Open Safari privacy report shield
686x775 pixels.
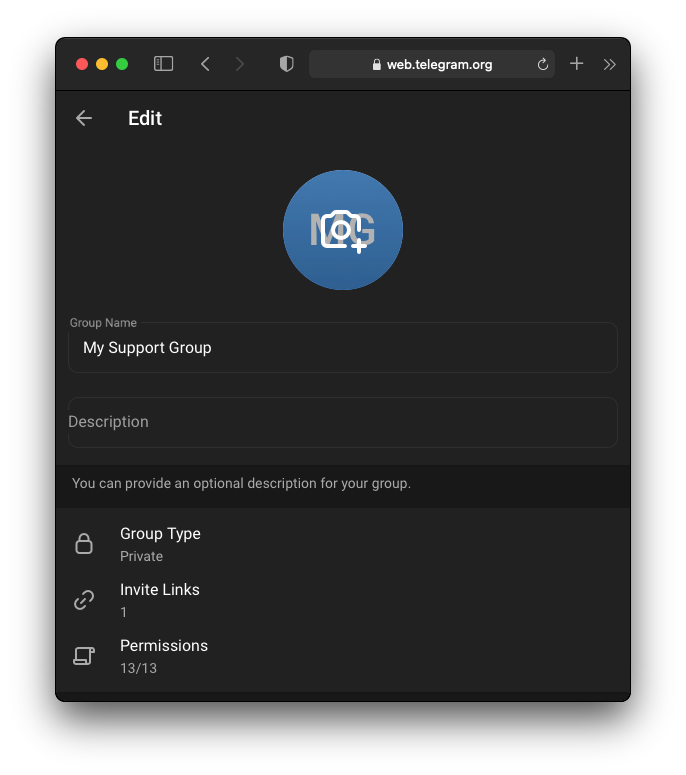click(287, 64)
